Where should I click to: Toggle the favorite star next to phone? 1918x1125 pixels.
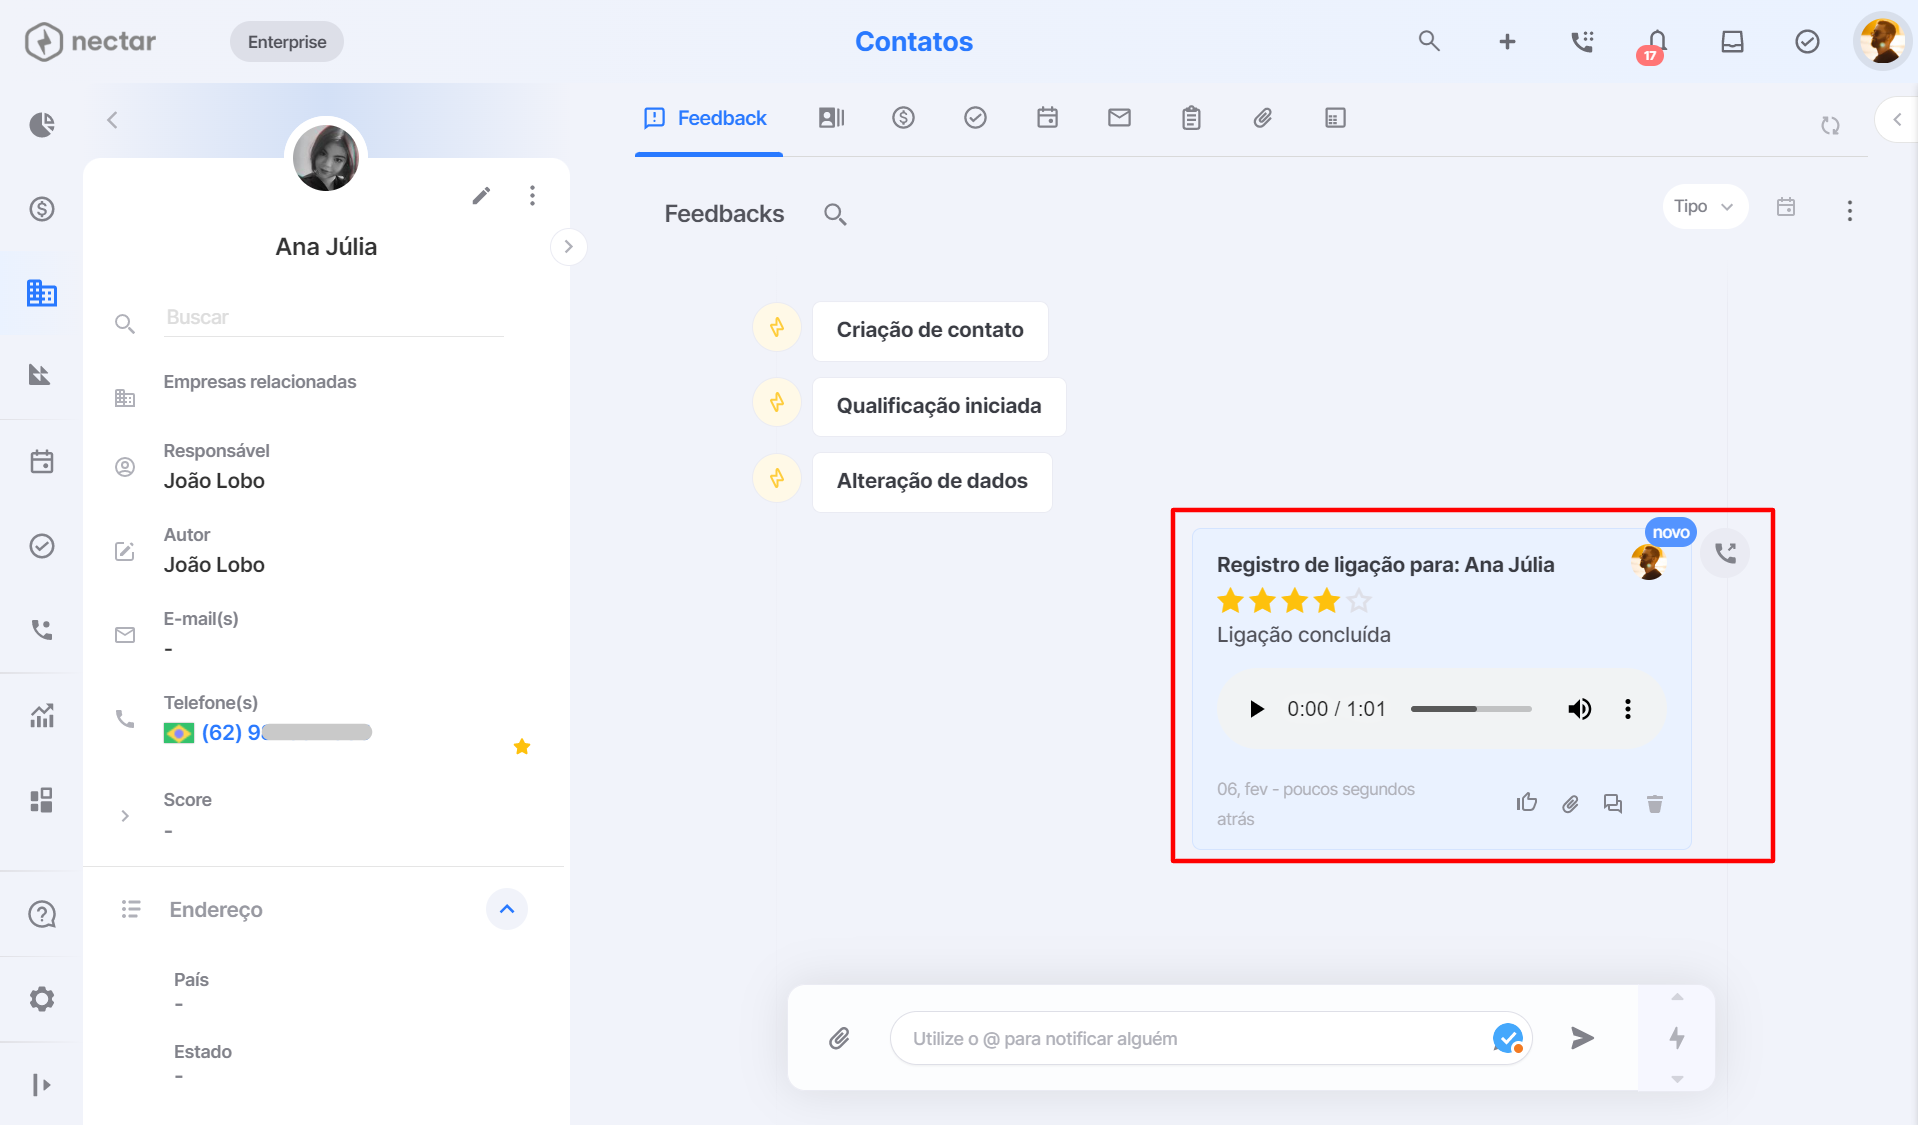[x=522, y=747]
